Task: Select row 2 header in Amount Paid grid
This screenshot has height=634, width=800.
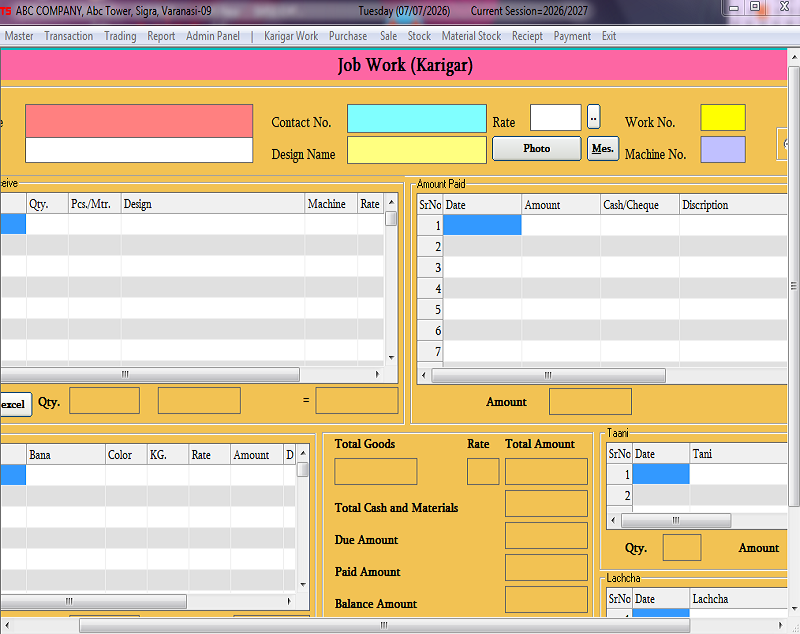Action: point(430,246)
